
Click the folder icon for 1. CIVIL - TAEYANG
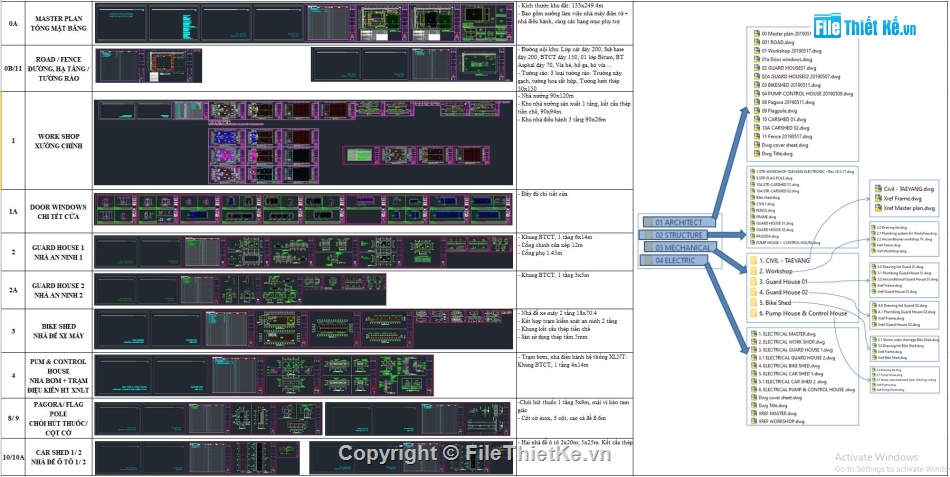tap(755, 261)
